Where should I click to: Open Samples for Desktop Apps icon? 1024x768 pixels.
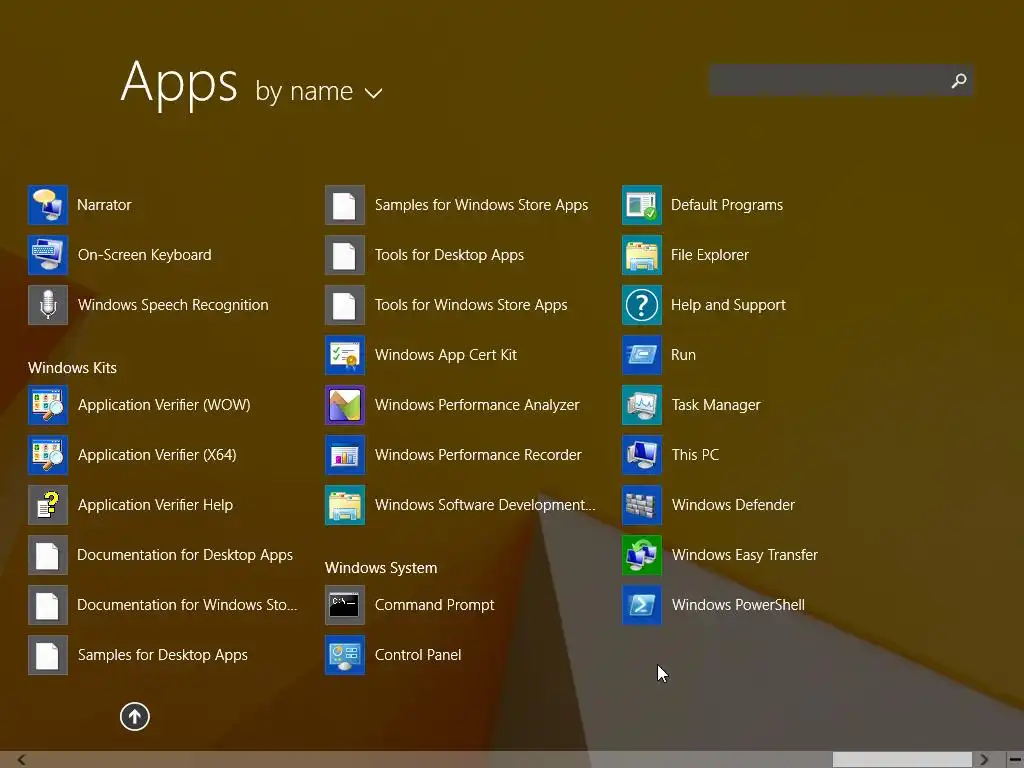coord(48,655)
